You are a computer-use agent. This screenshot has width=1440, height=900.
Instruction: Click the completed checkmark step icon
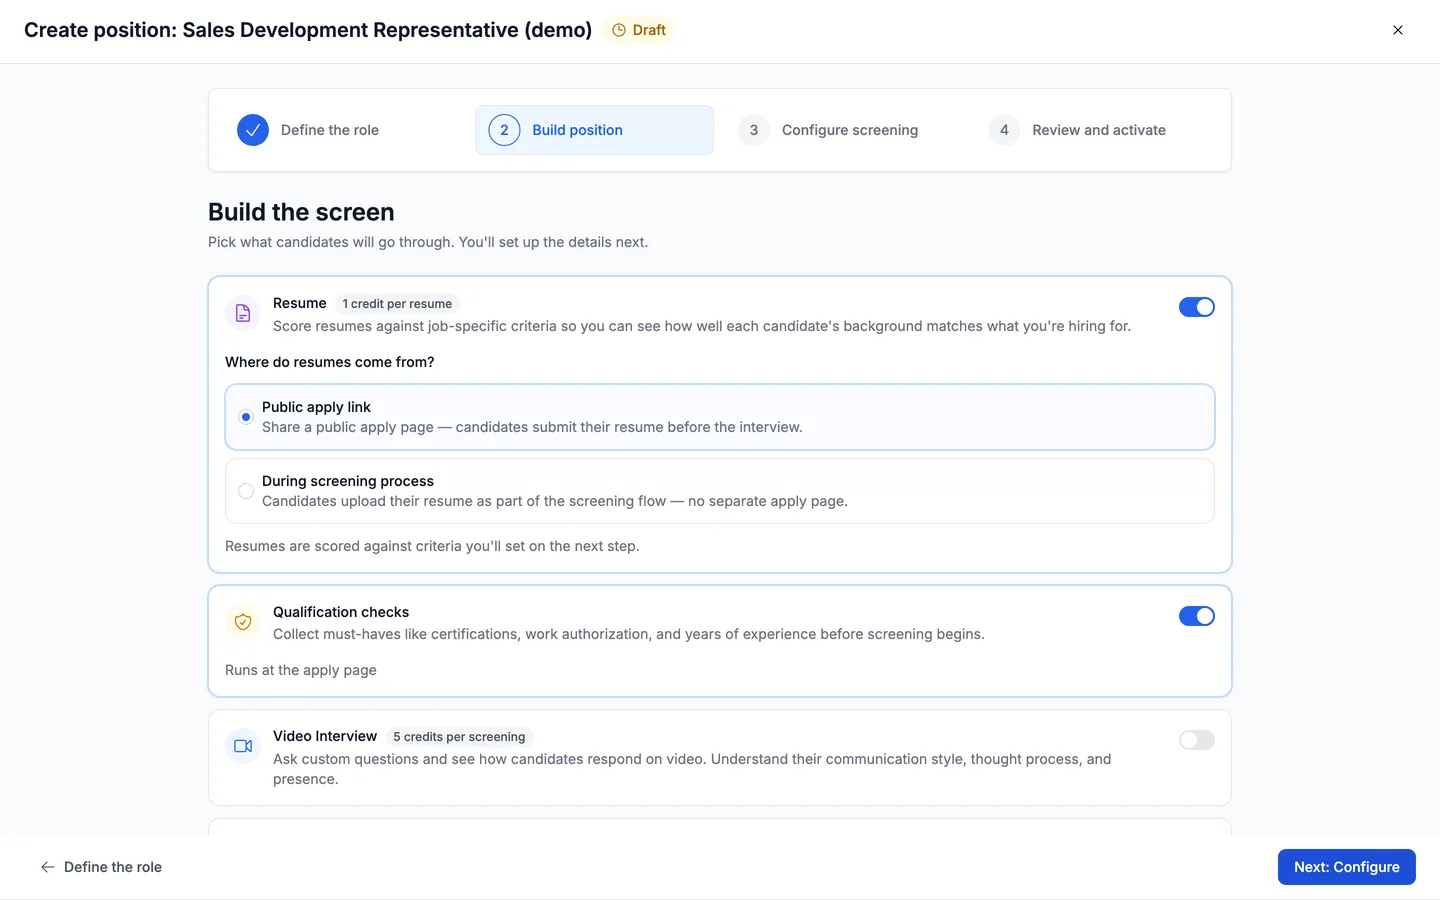pyautogui.click(x=253, y=130)
